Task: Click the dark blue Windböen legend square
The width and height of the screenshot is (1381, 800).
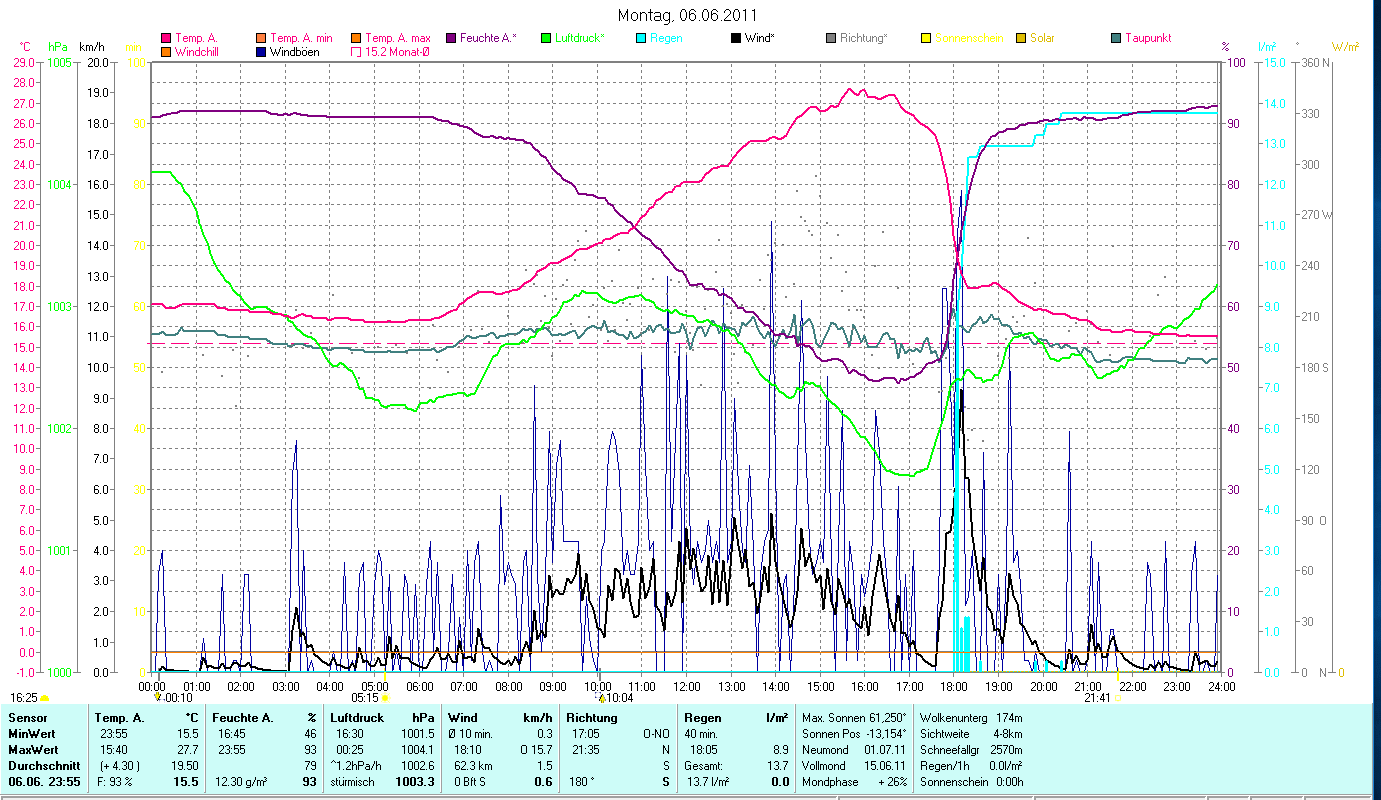Action: point(262,51)
